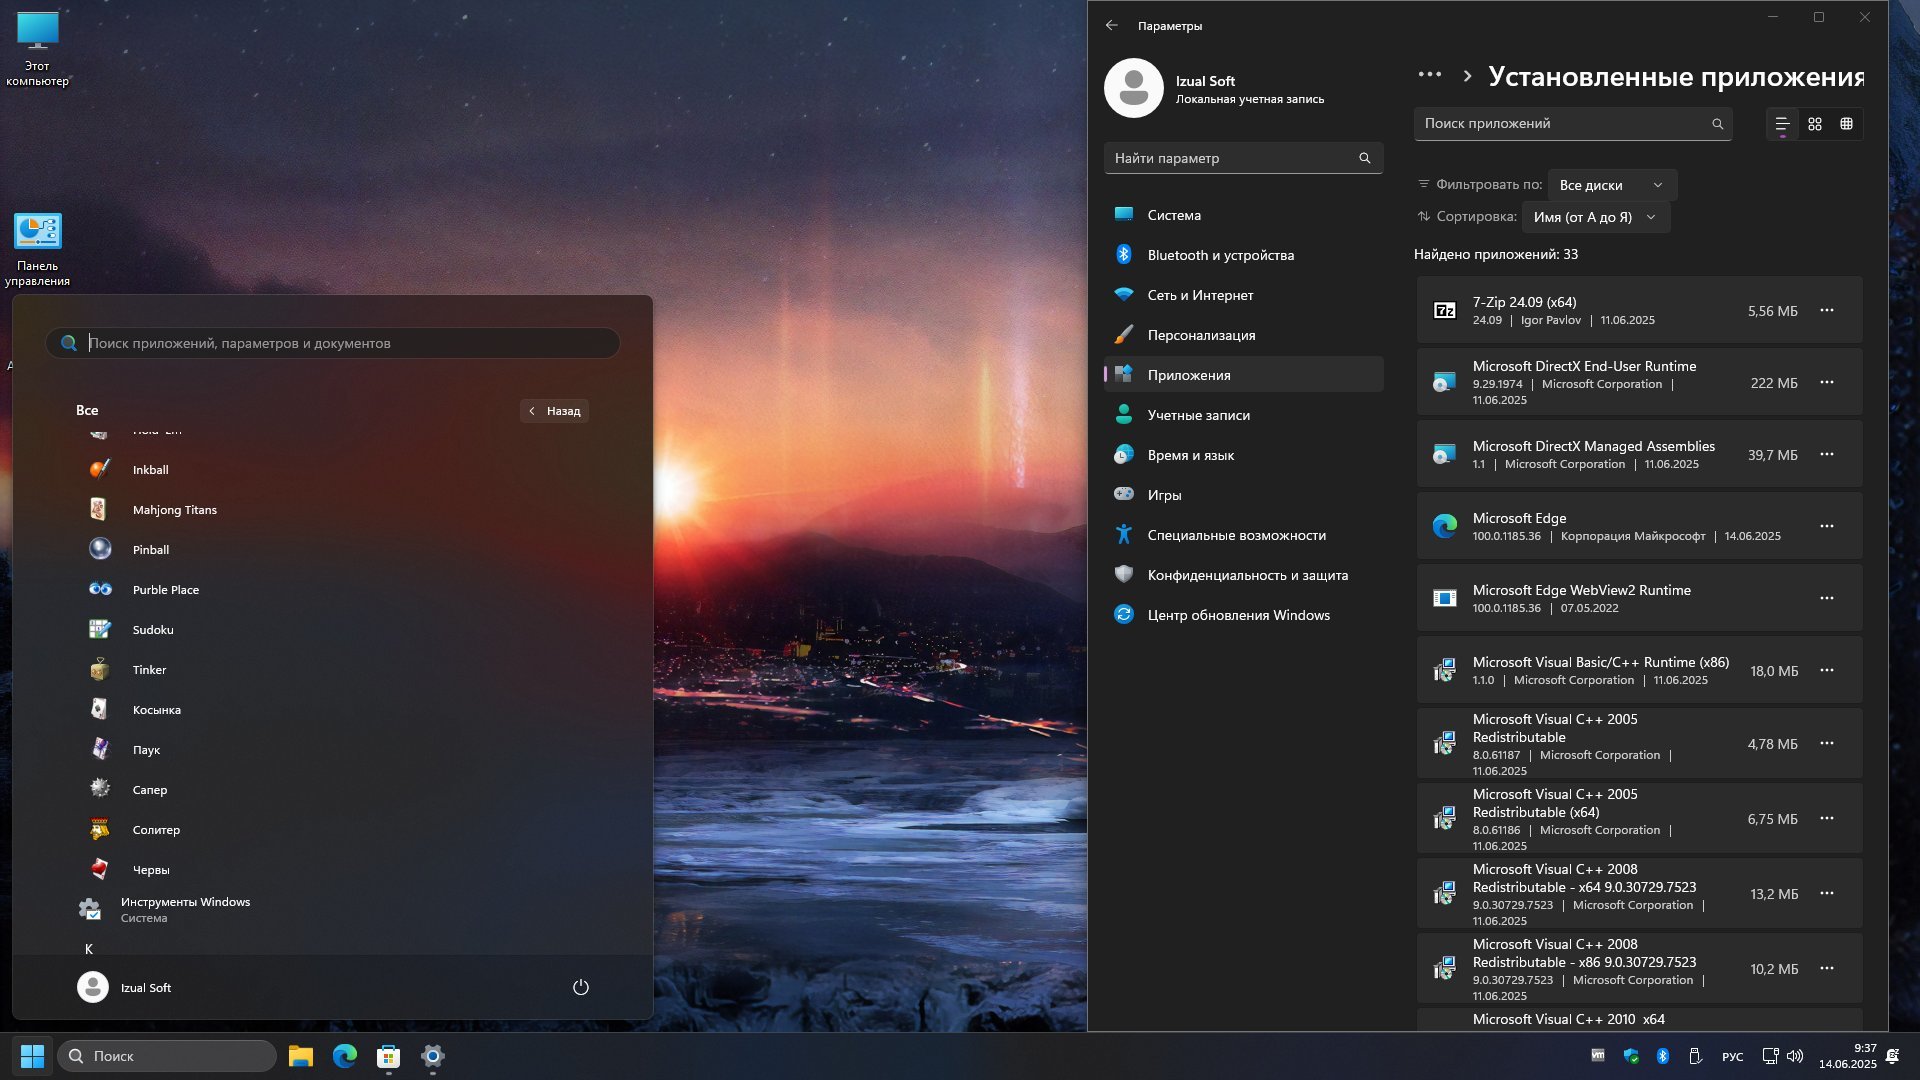Switch to list view for apps
Screen dimensions: 1920x1080
coord(1782,124)
